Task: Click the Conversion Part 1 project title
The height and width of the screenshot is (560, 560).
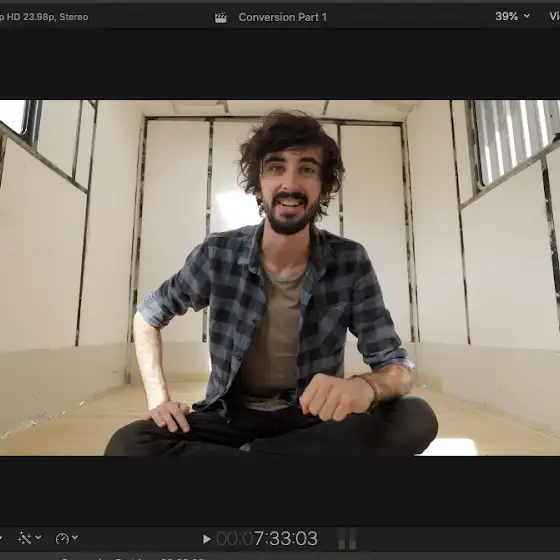Action: point(282,17)
